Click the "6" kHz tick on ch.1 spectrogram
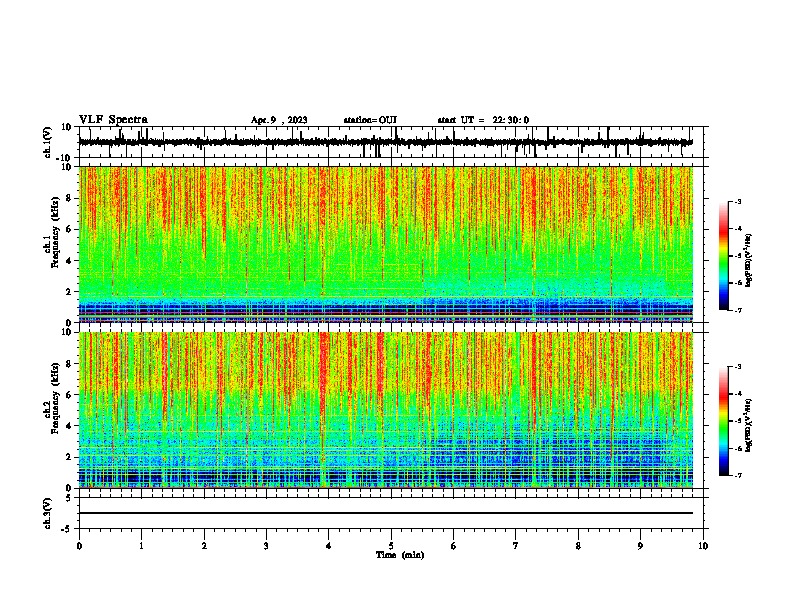The image size is (792, 612). tap(69, 229)
